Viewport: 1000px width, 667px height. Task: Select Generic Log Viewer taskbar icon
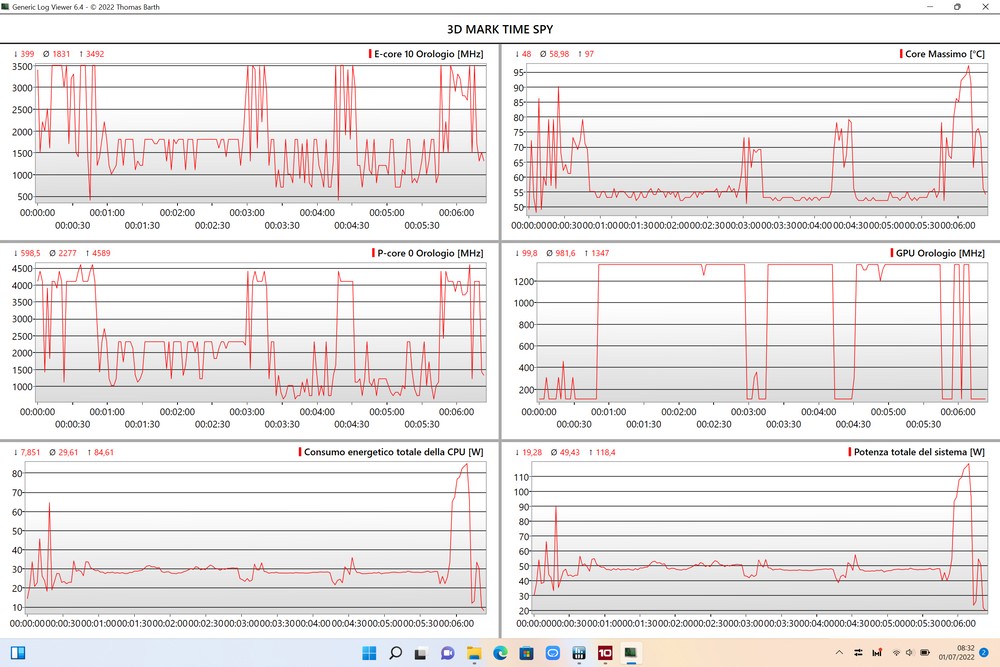(x=631, y=653)
